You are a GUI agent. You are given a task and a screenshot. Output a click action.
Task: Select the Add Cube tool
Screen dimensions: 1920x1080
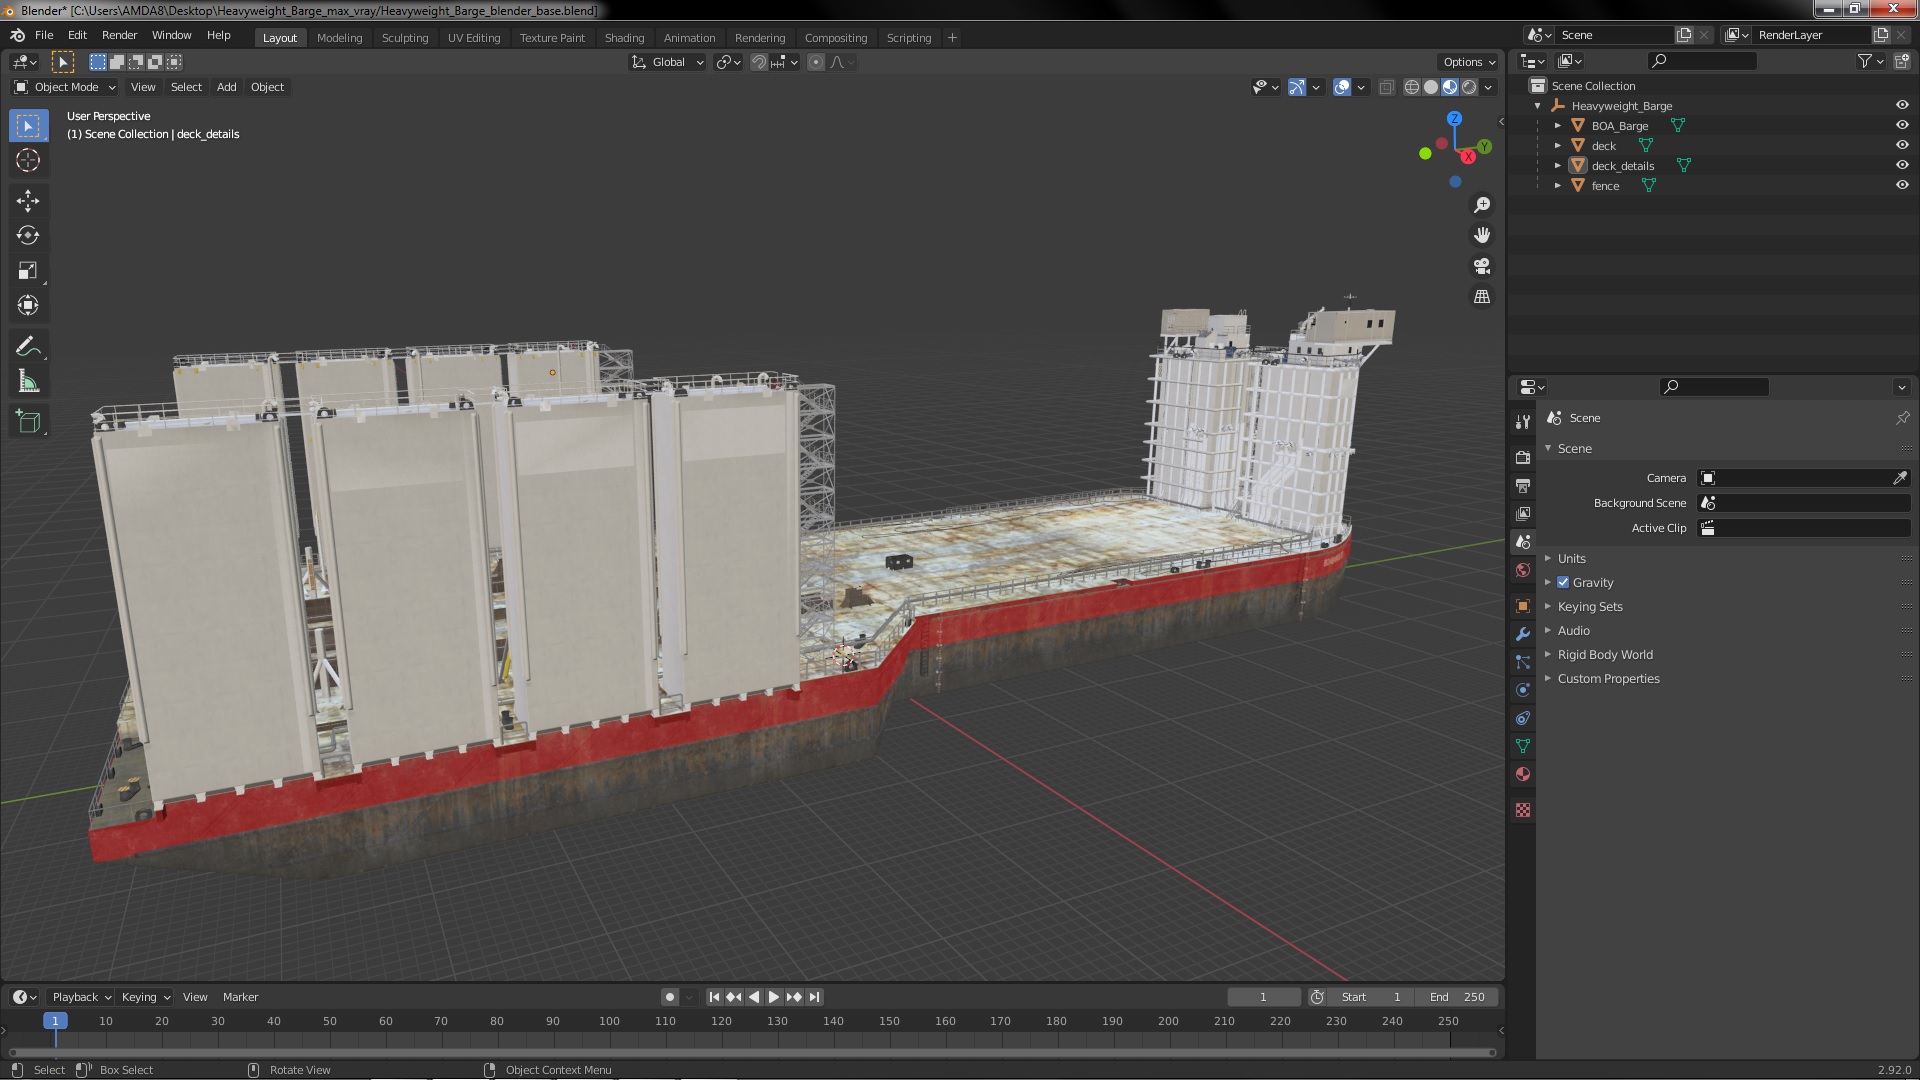27,422
